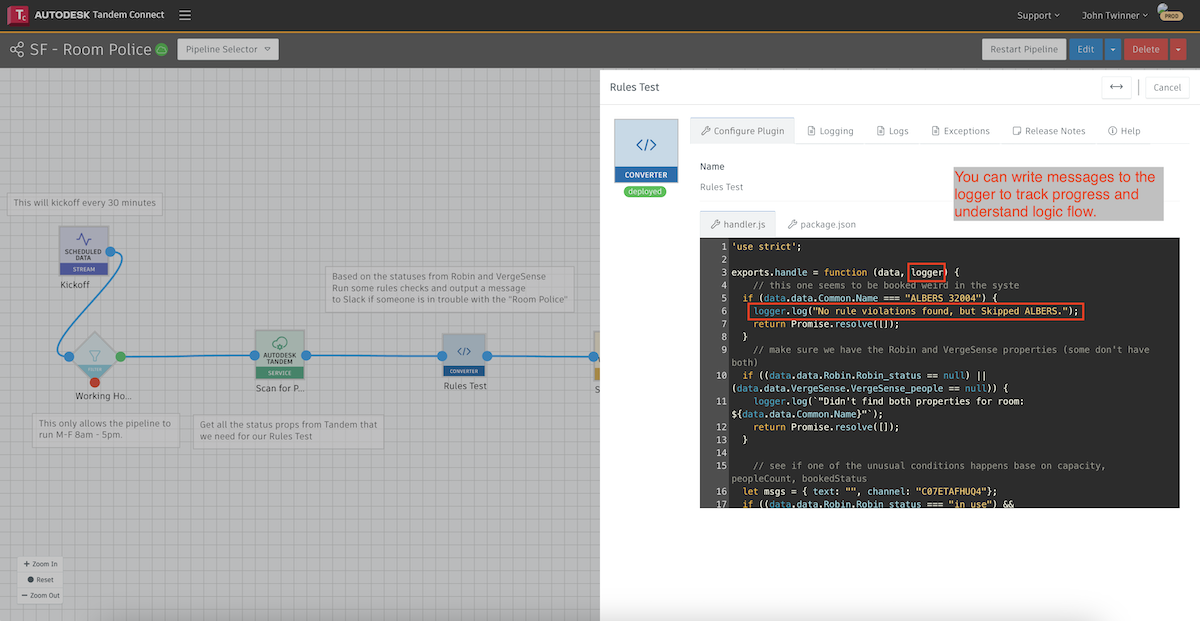Click the Restart Pipeline button
This screenshot has width=1200, height=621.
click(x=1024, y=49)
